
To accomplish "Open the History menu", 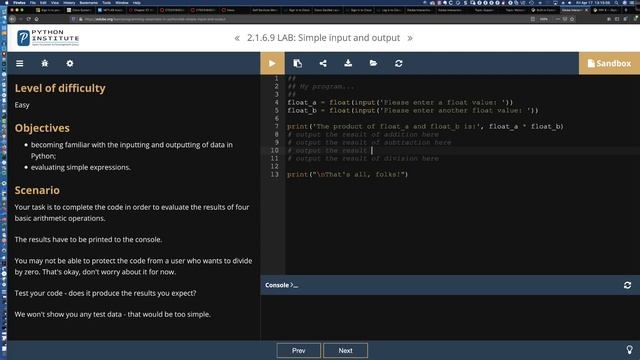I will click(x=69, y=2).
